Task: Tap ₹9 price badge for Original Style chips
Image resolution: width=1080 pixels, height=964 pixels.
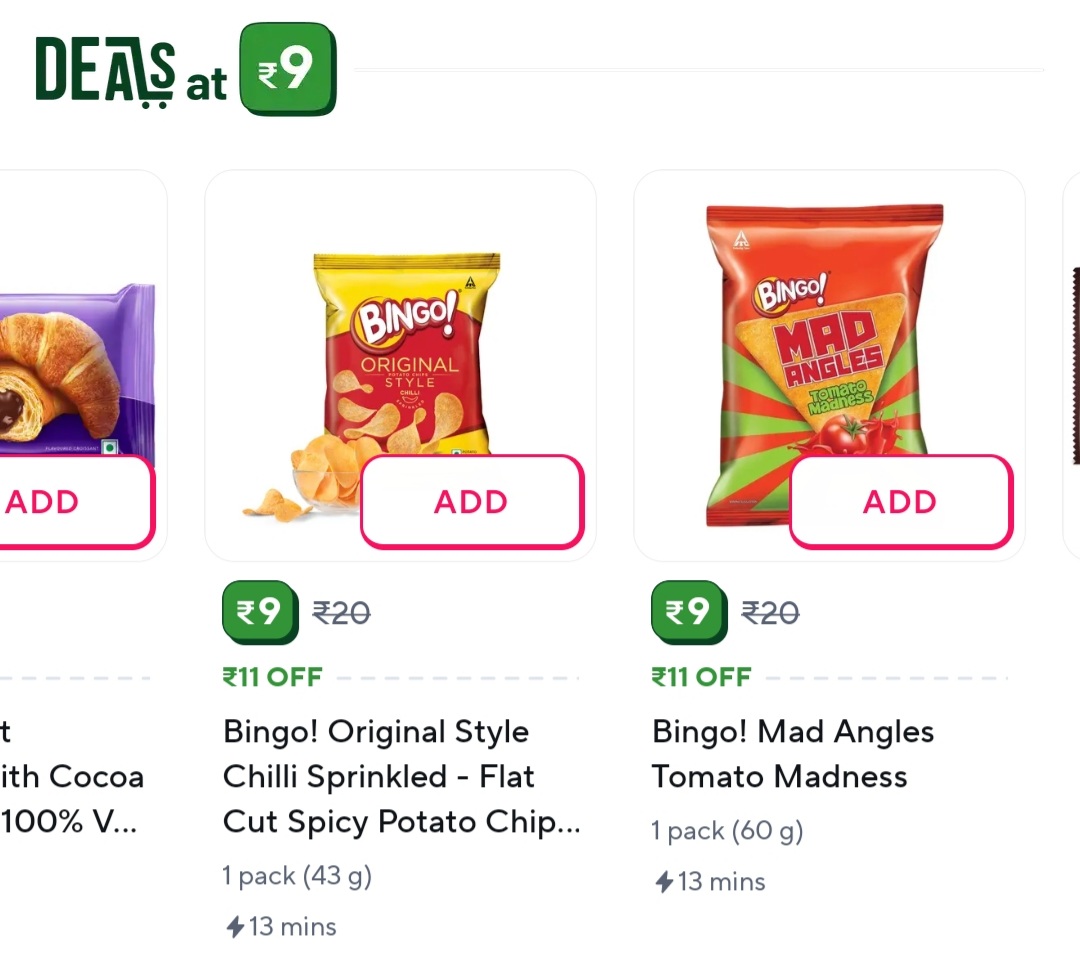Action: tap(260, 611)
